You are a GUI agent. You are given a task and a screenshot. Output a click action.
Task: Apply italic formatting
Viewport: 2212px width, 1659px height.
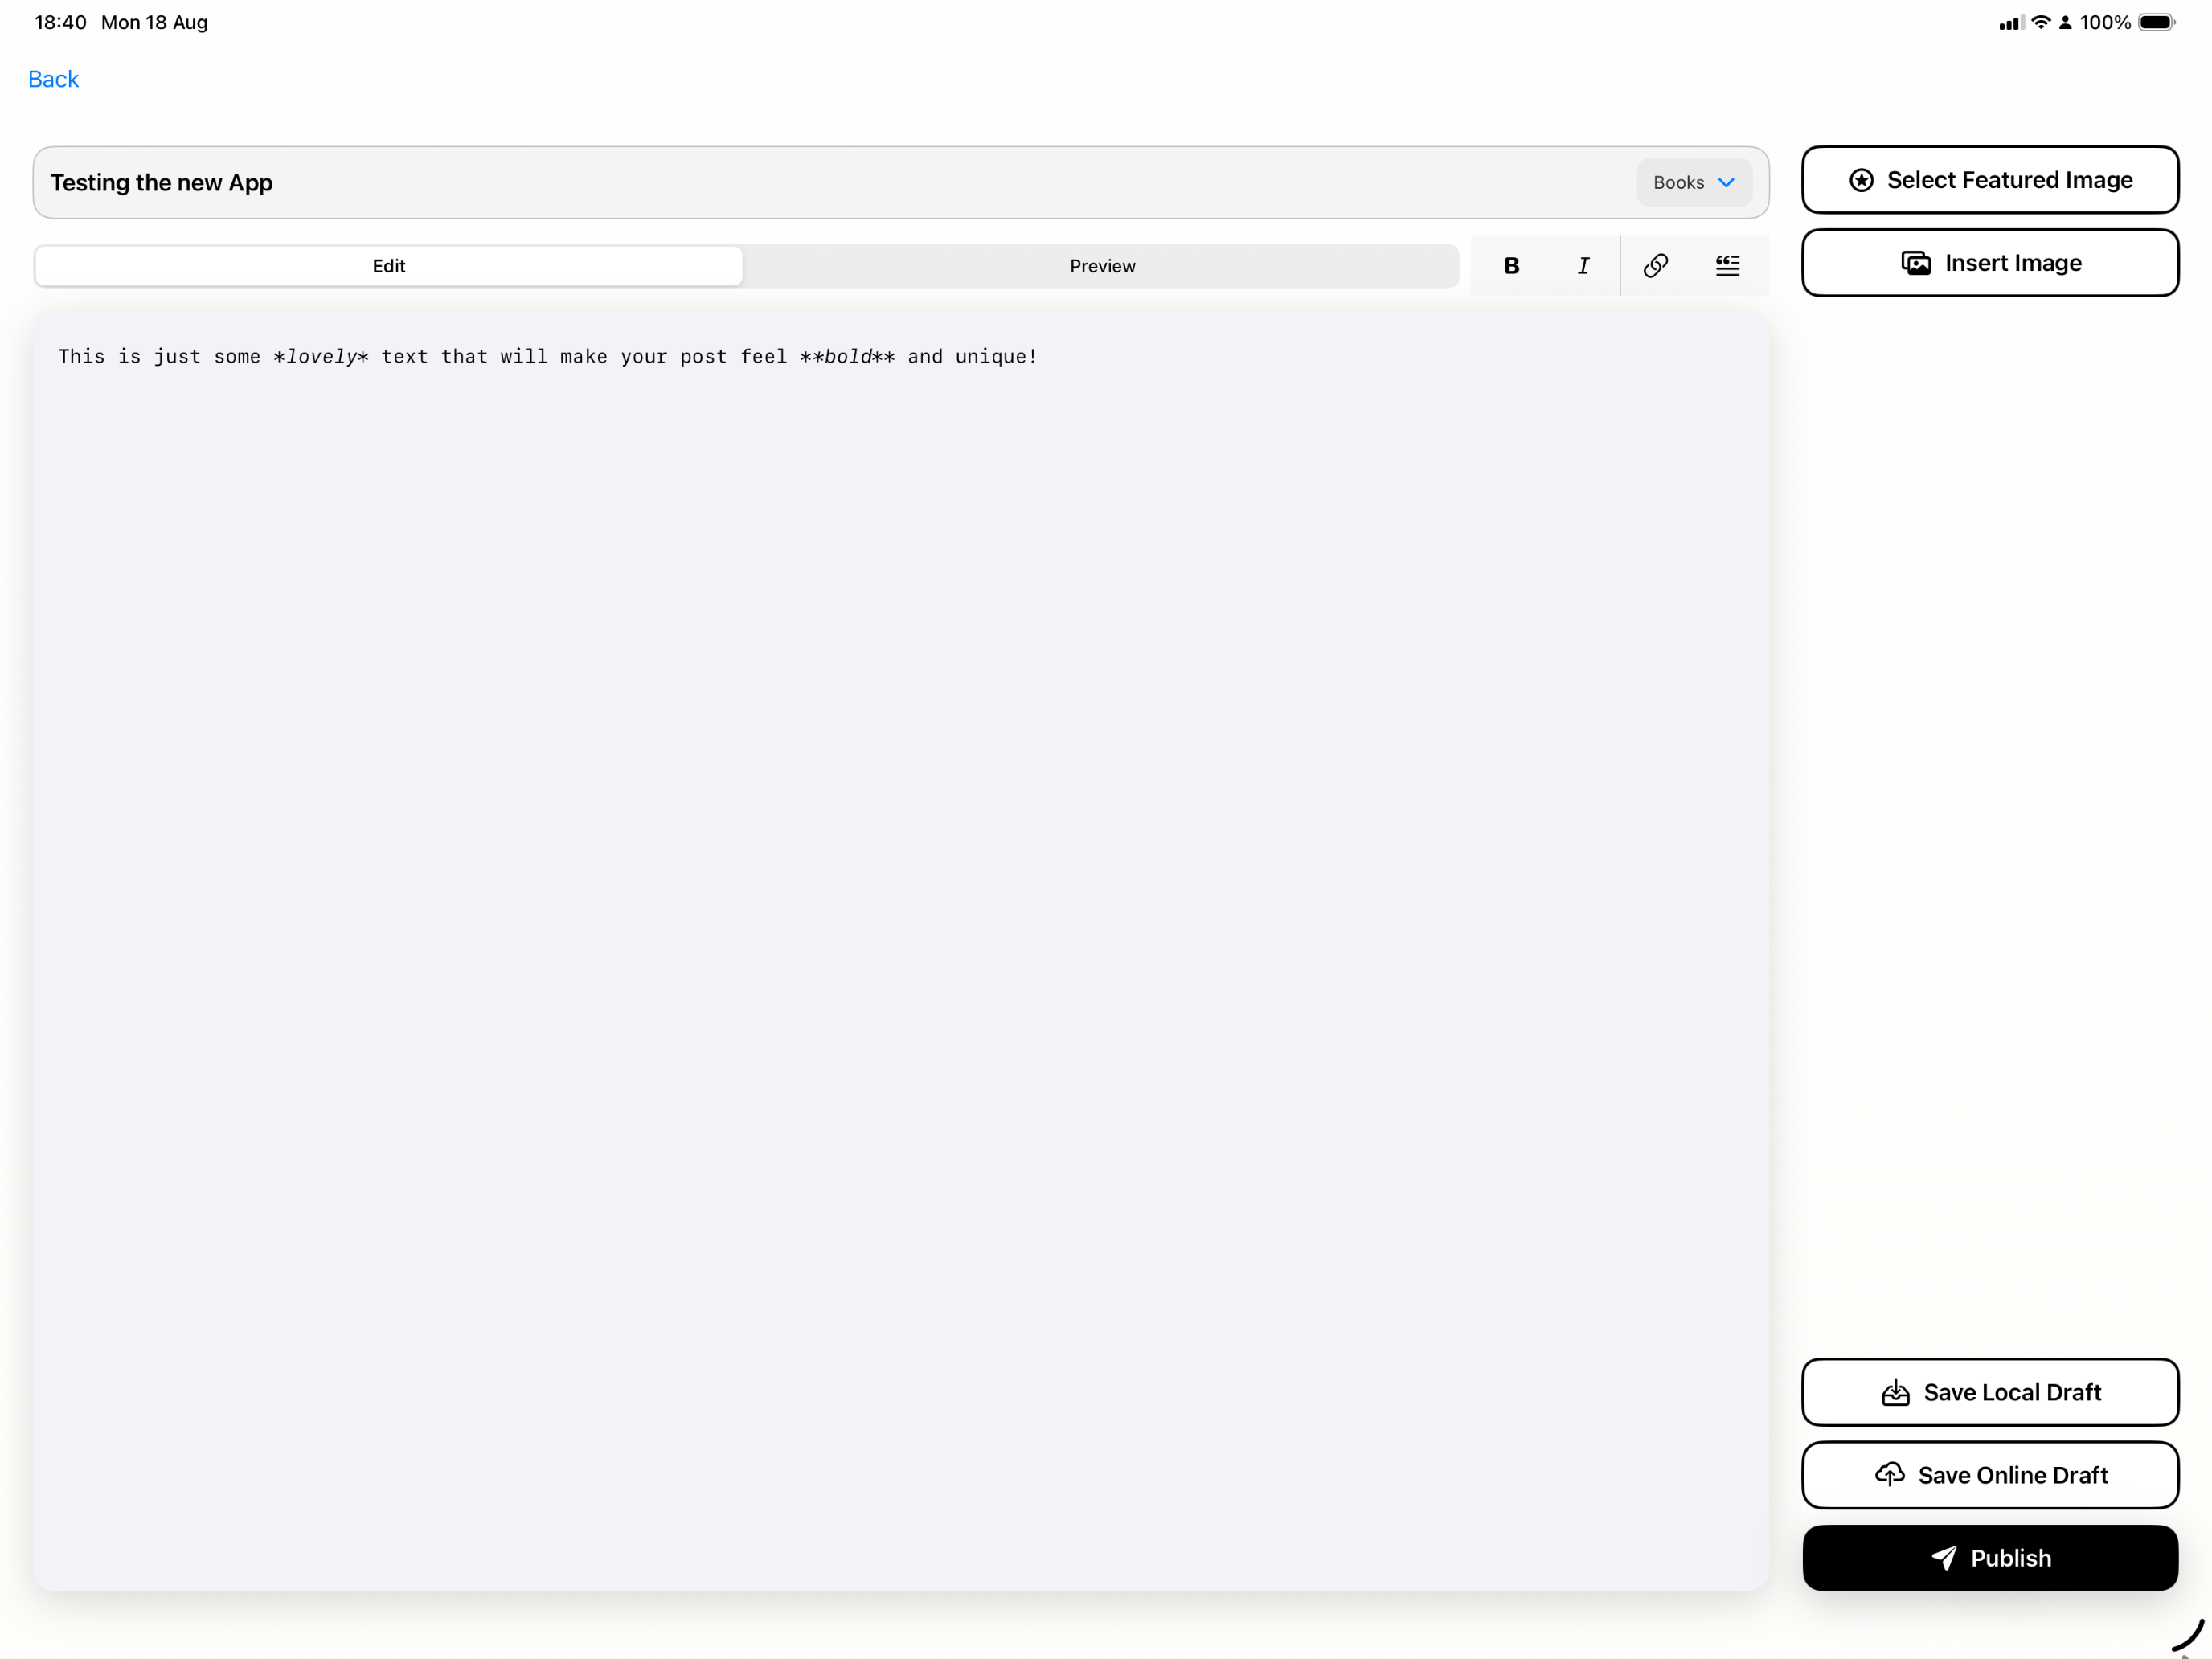click(1584, 265)
